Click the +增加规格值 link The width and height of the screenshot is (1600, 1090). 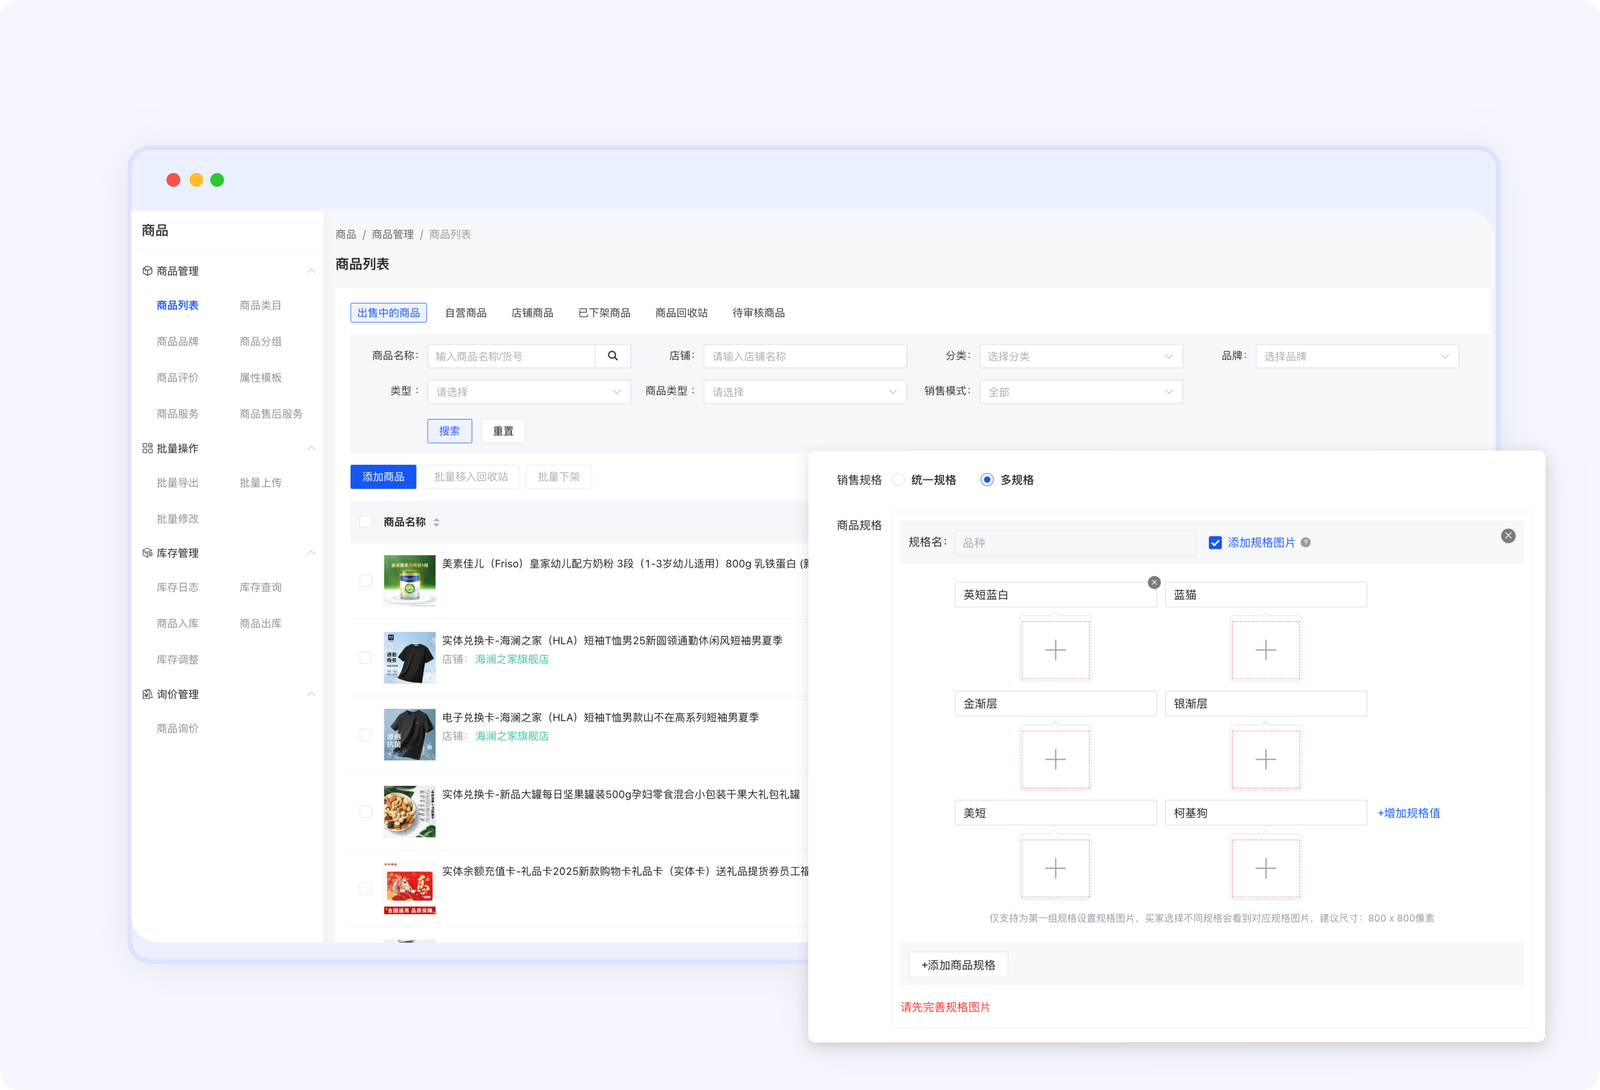coord(1408,813)
